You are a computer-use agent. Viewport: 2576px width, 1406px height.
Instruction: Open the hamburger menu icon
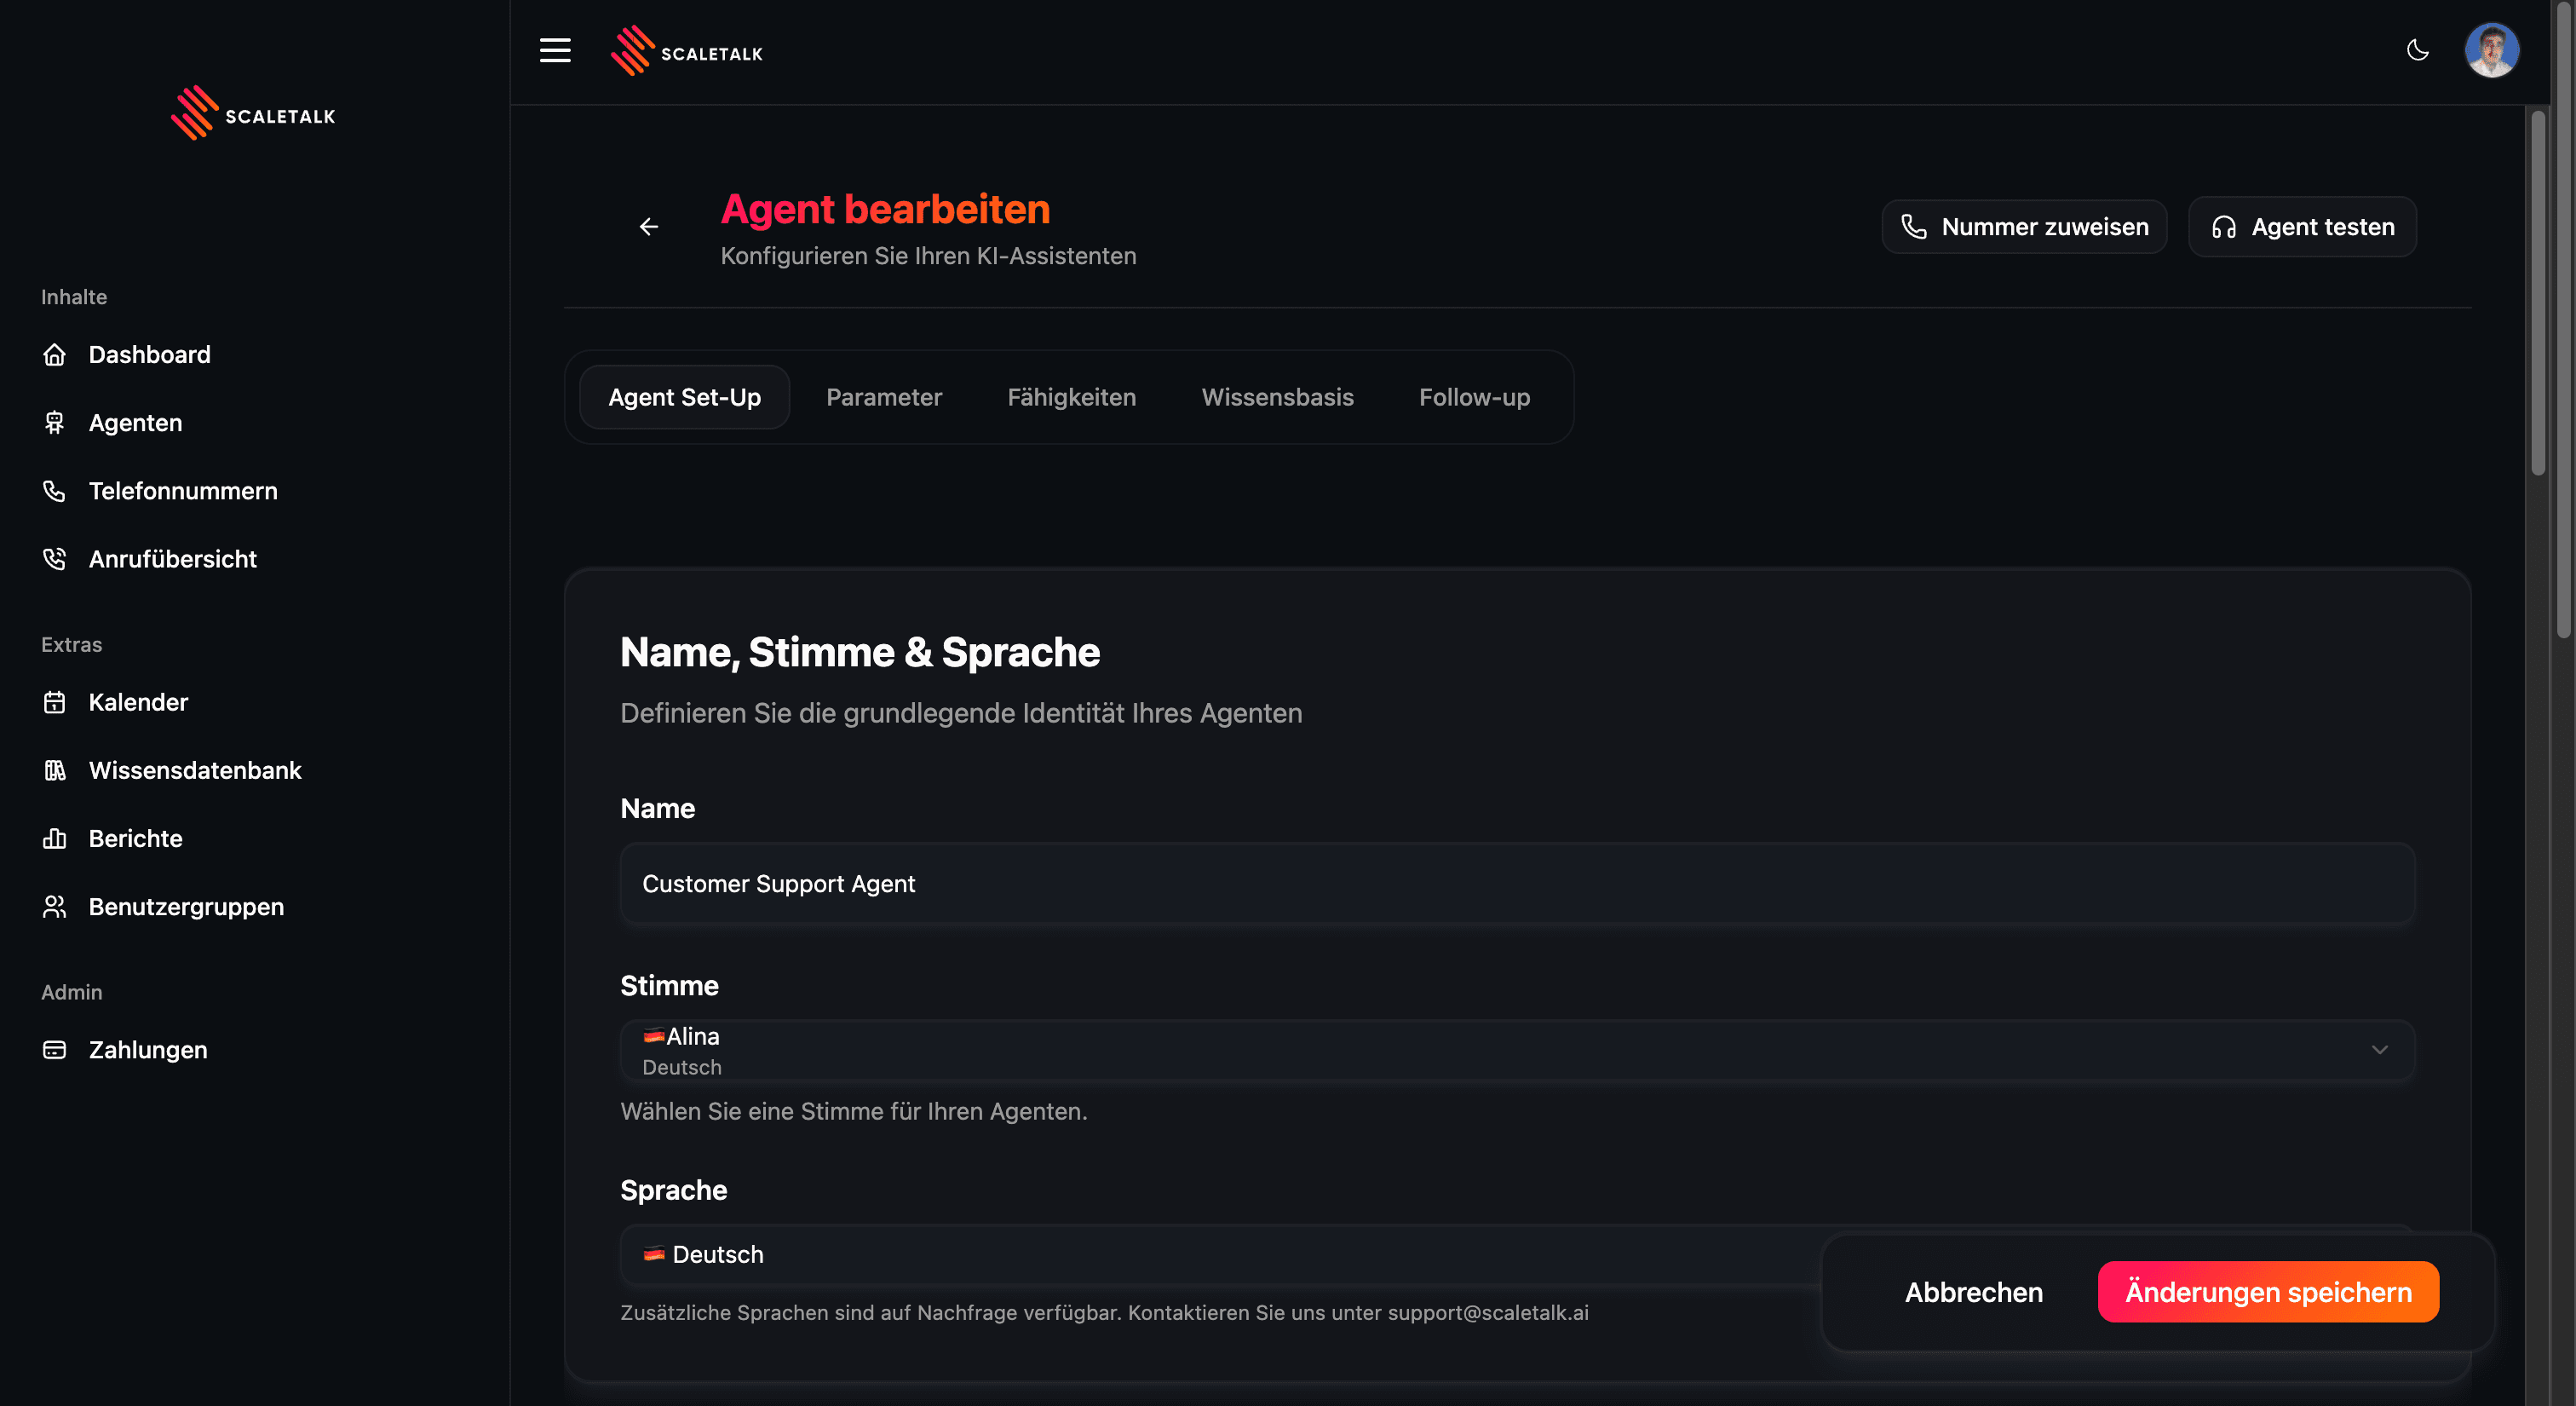click(x=555, y=51)
